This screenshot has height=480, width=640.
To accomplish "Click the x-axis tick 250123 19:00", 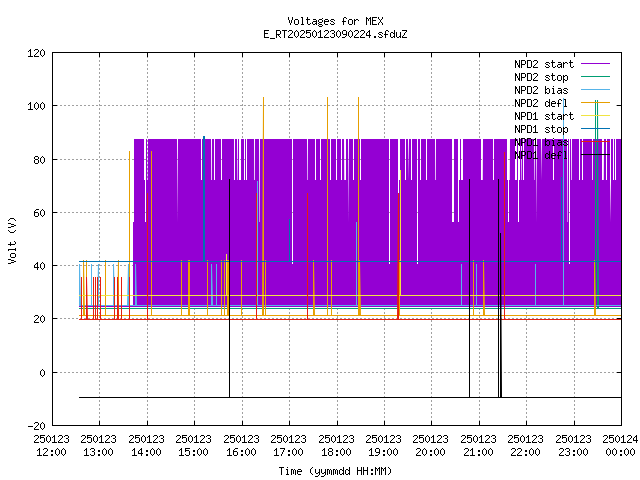I will [x=384, y=446].
